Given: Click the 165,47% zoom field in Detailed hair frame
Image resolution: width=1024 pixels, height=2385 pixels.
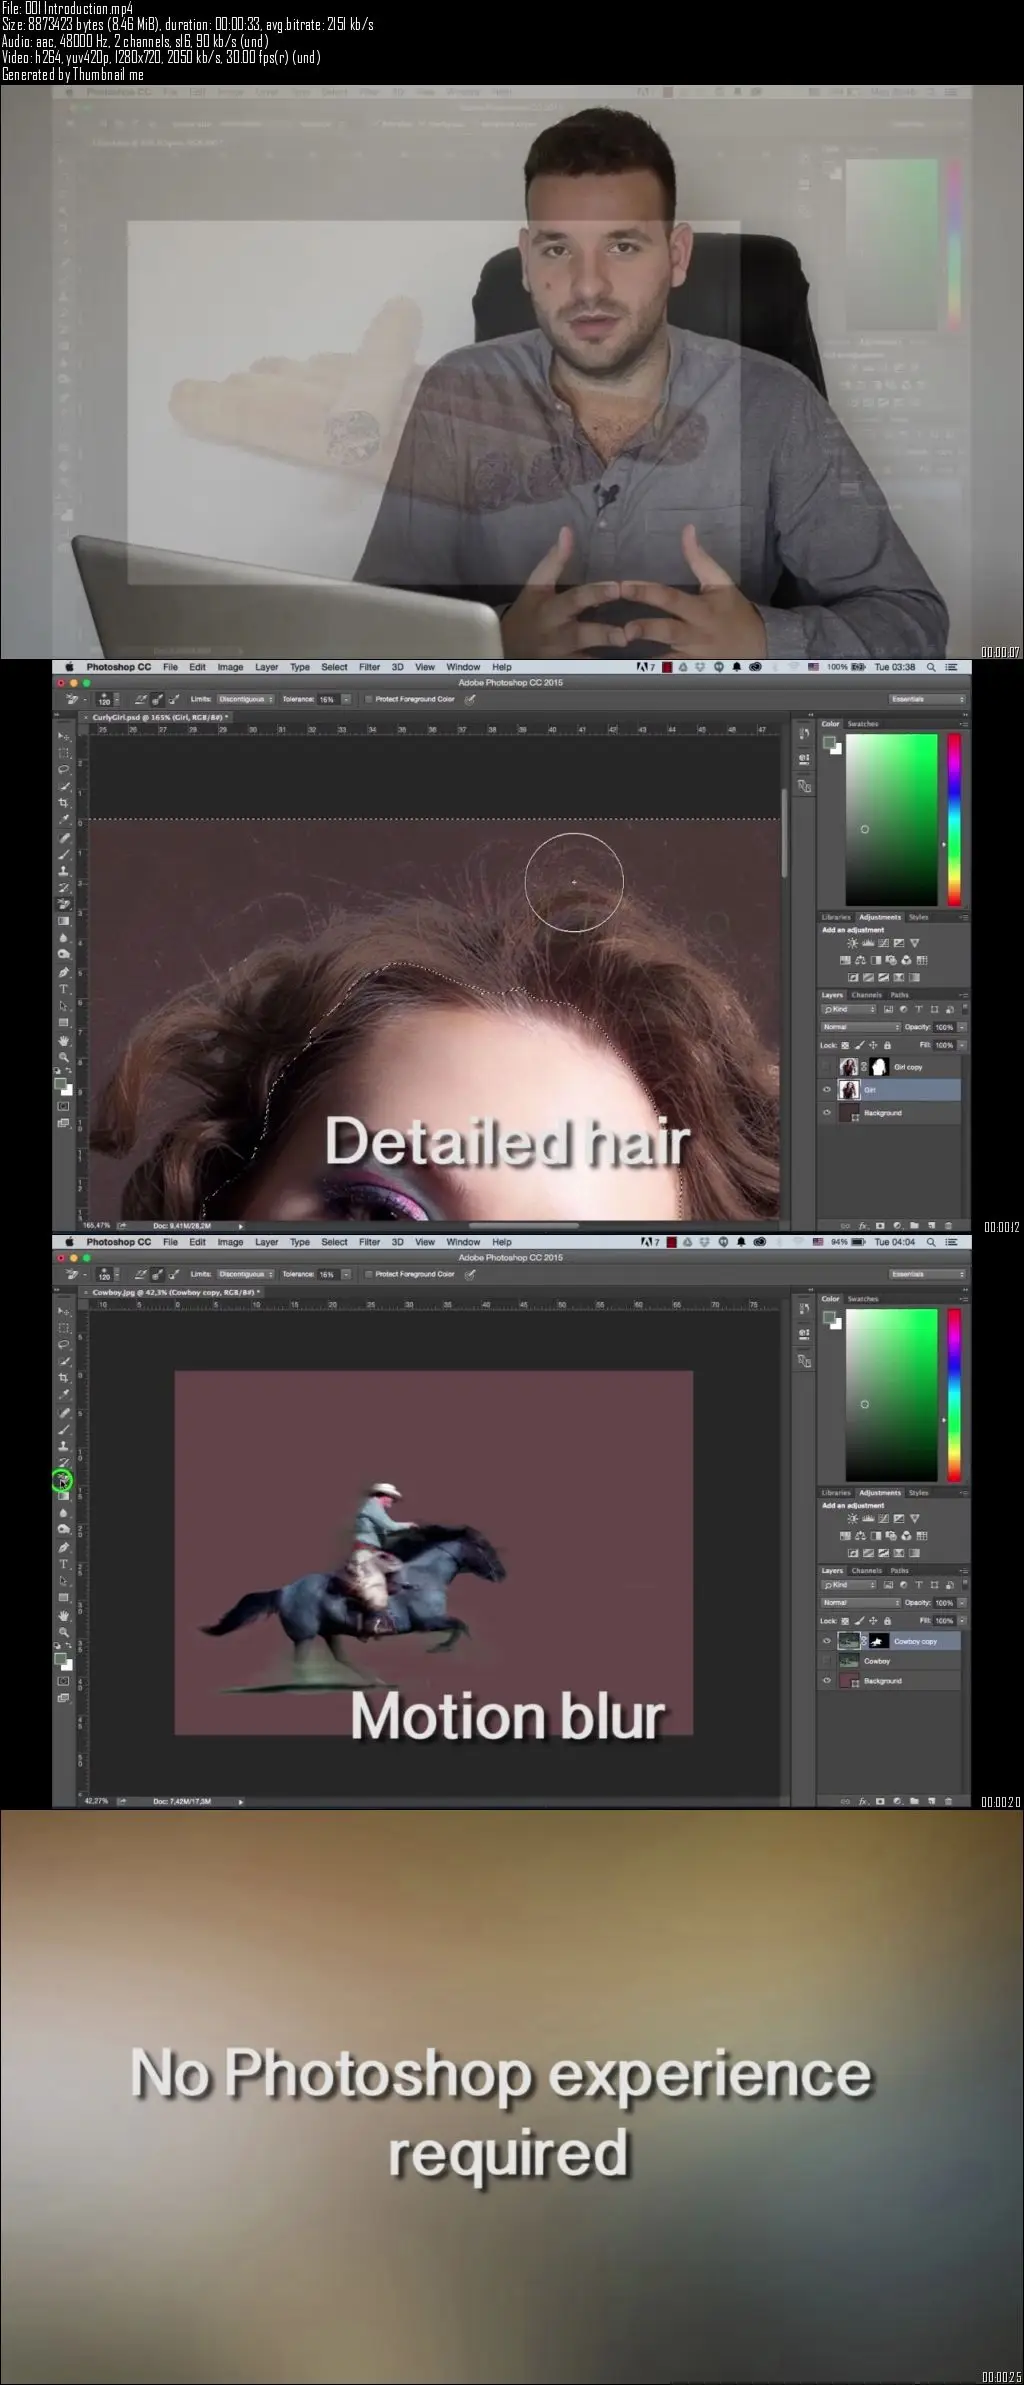Looking at the screenshot, I should pyautogui.click(x=97, y=1225).
